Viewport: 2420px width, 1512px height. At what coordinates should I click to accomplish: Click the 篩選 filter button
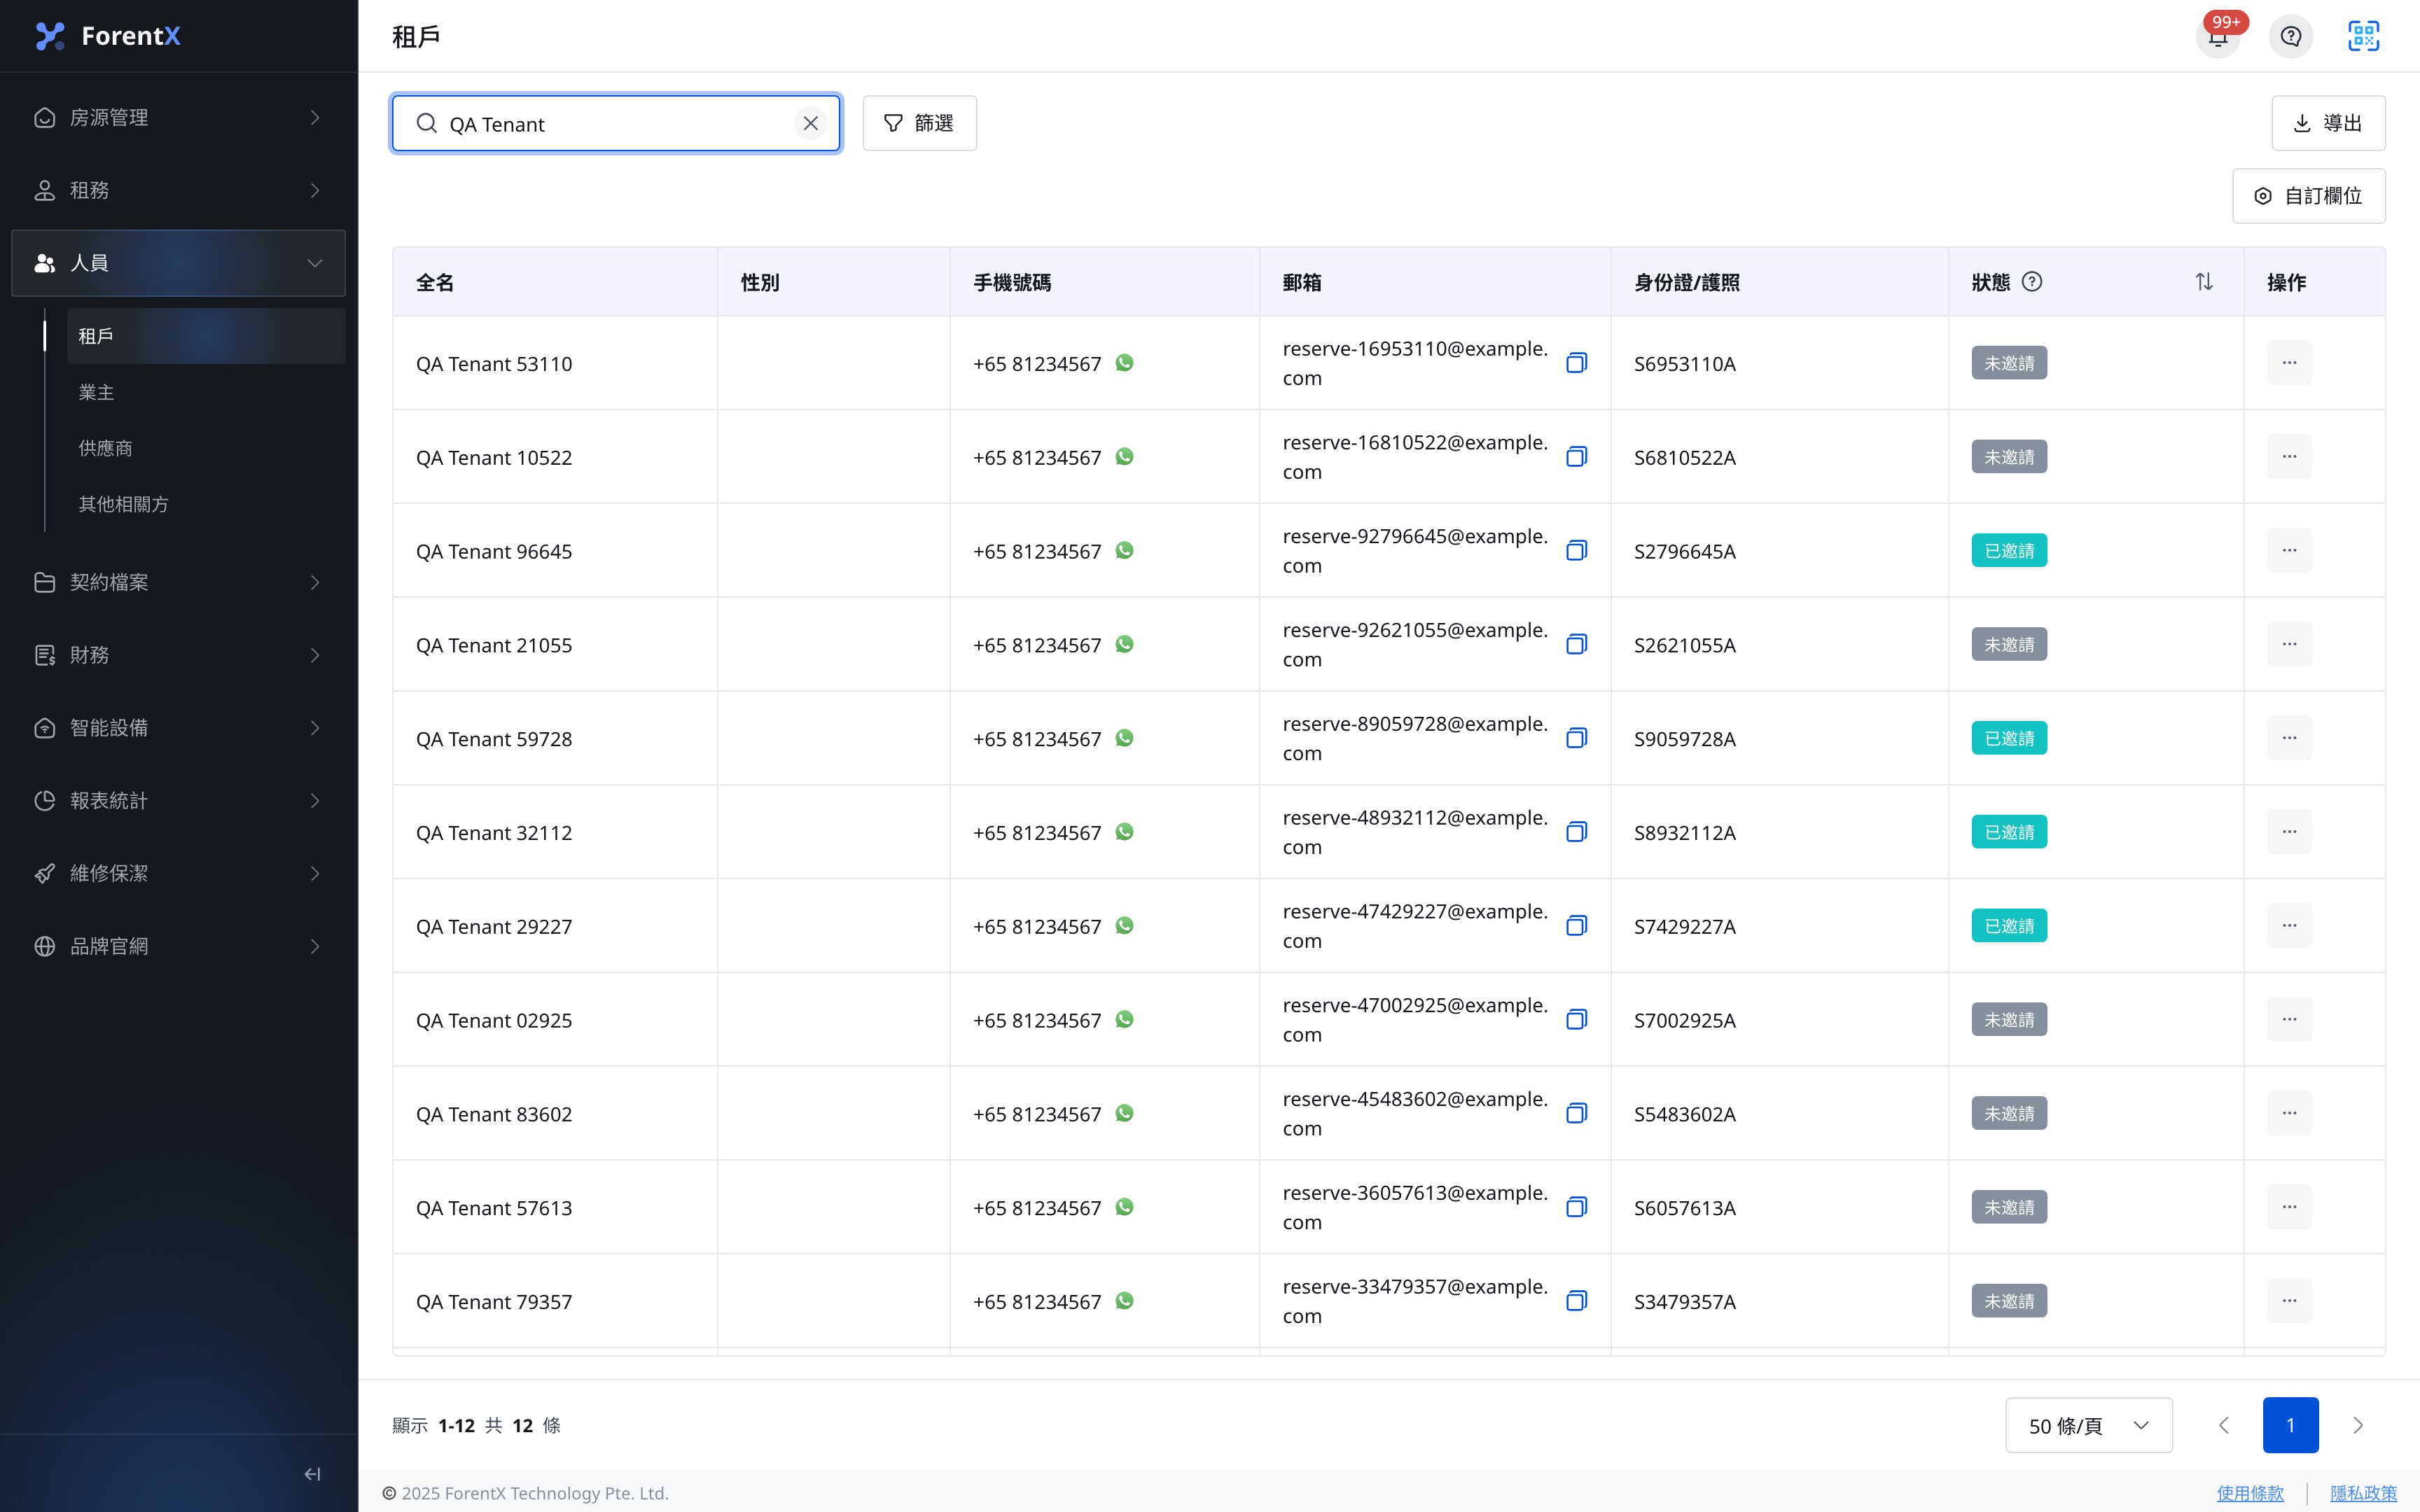[x=919, y=123]
